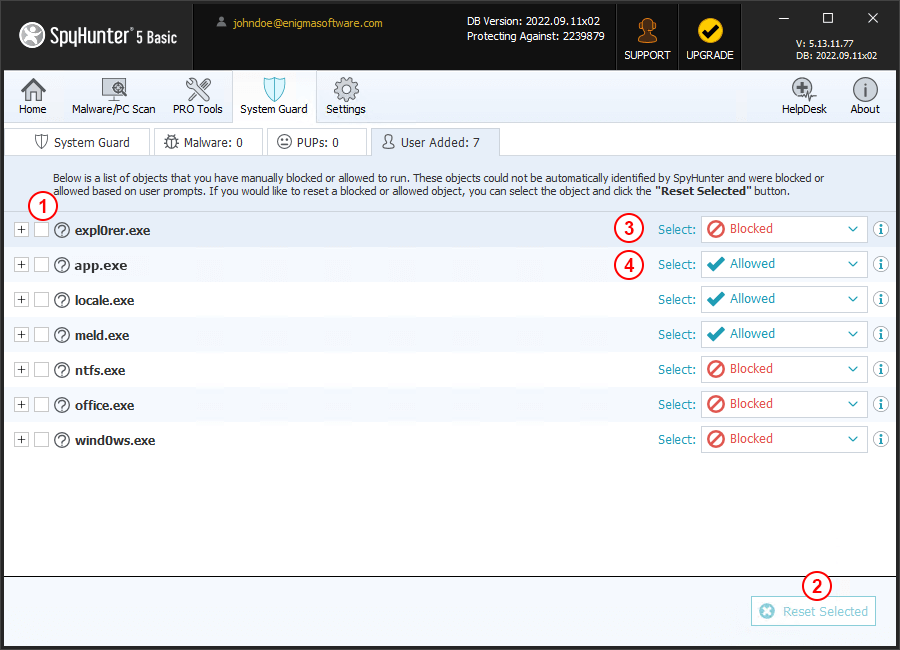This screenshot has width=900, height=650.
Task: Switch to the Malware tab
Action: [207, 142]
